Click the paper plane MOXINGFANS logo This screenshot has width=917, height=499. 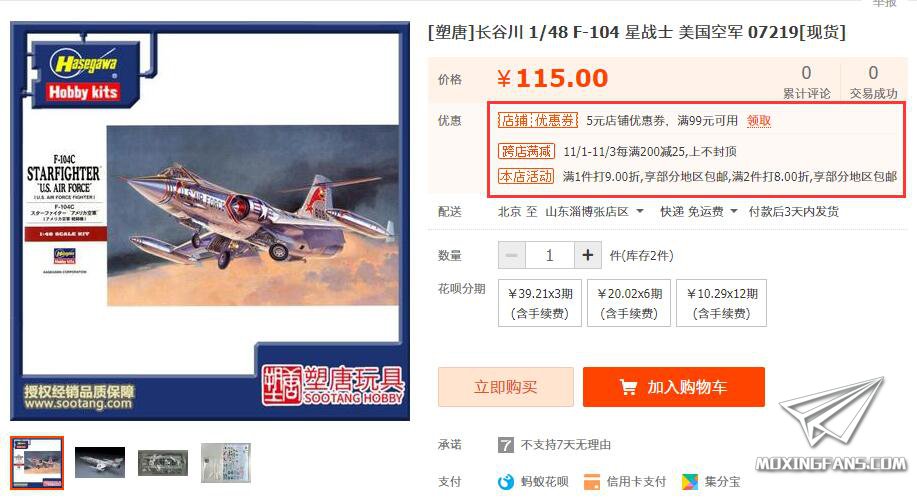[832, 426]
